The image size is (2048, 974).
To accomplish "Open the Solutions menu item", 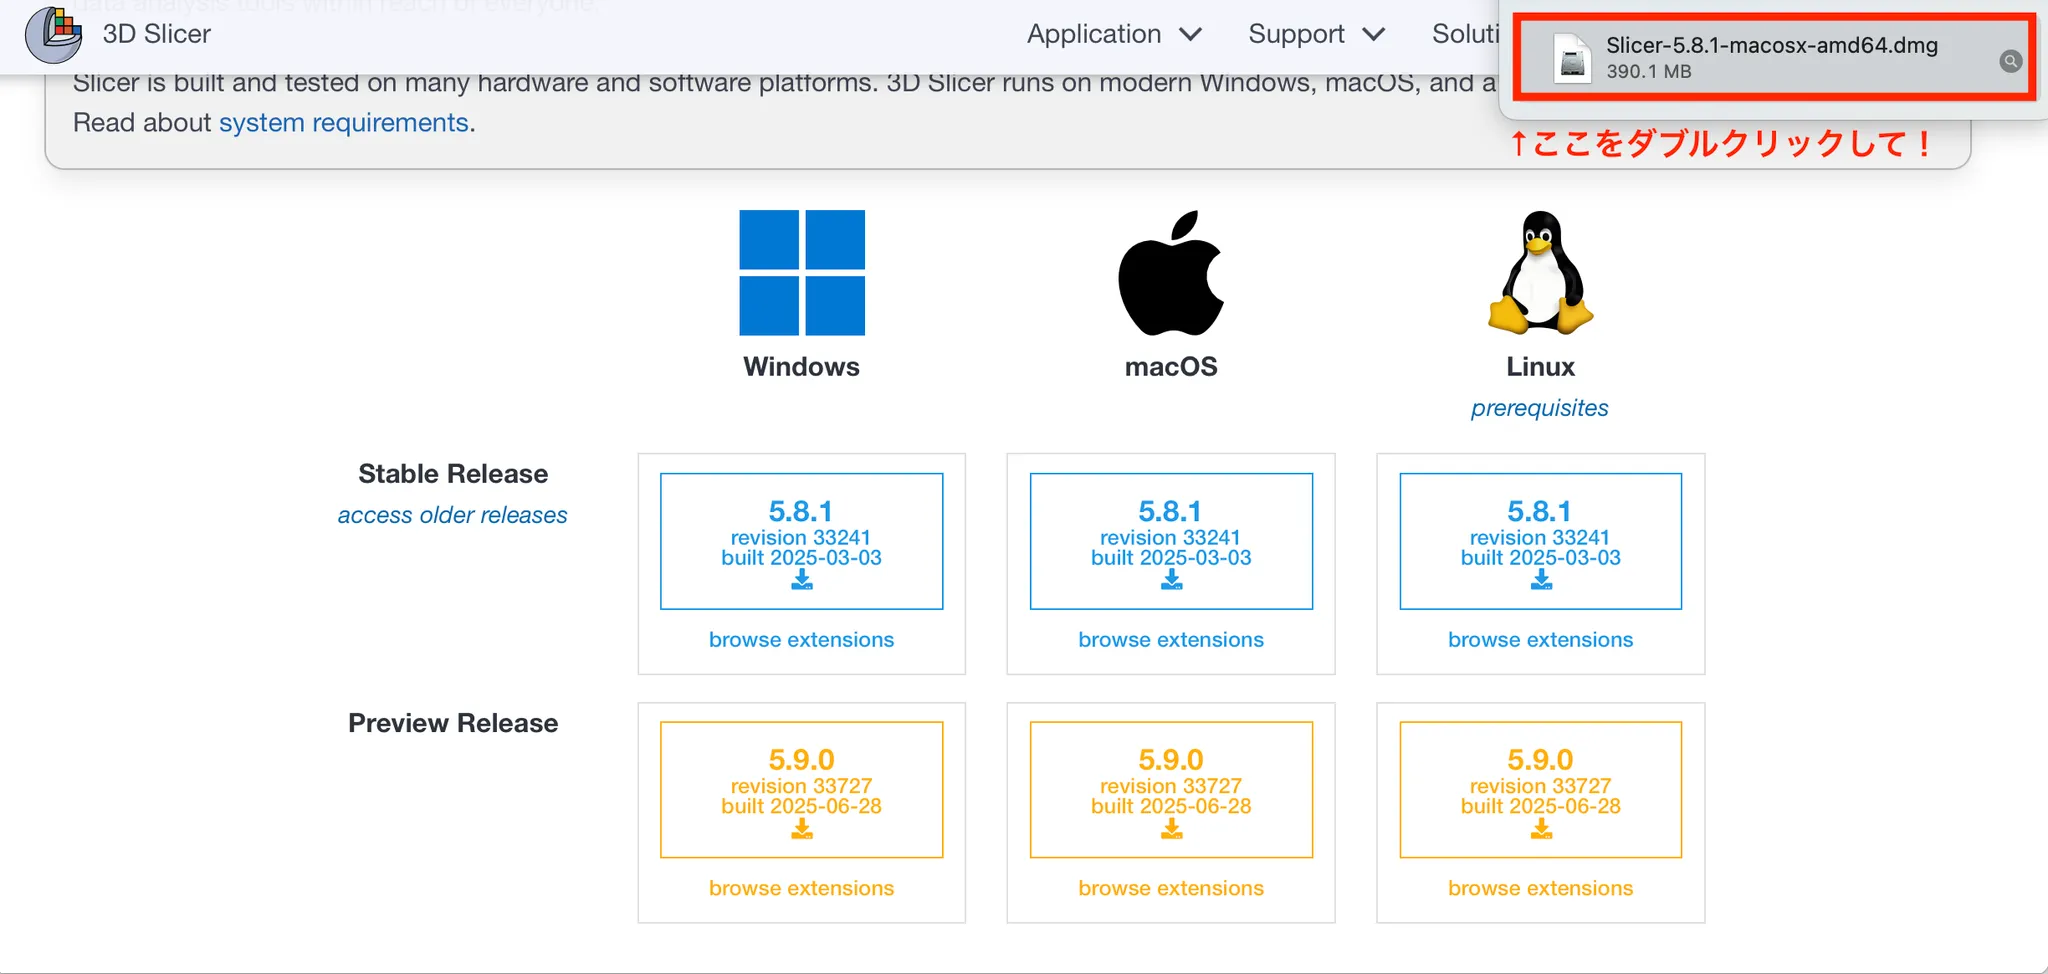I will (1465, 34).
